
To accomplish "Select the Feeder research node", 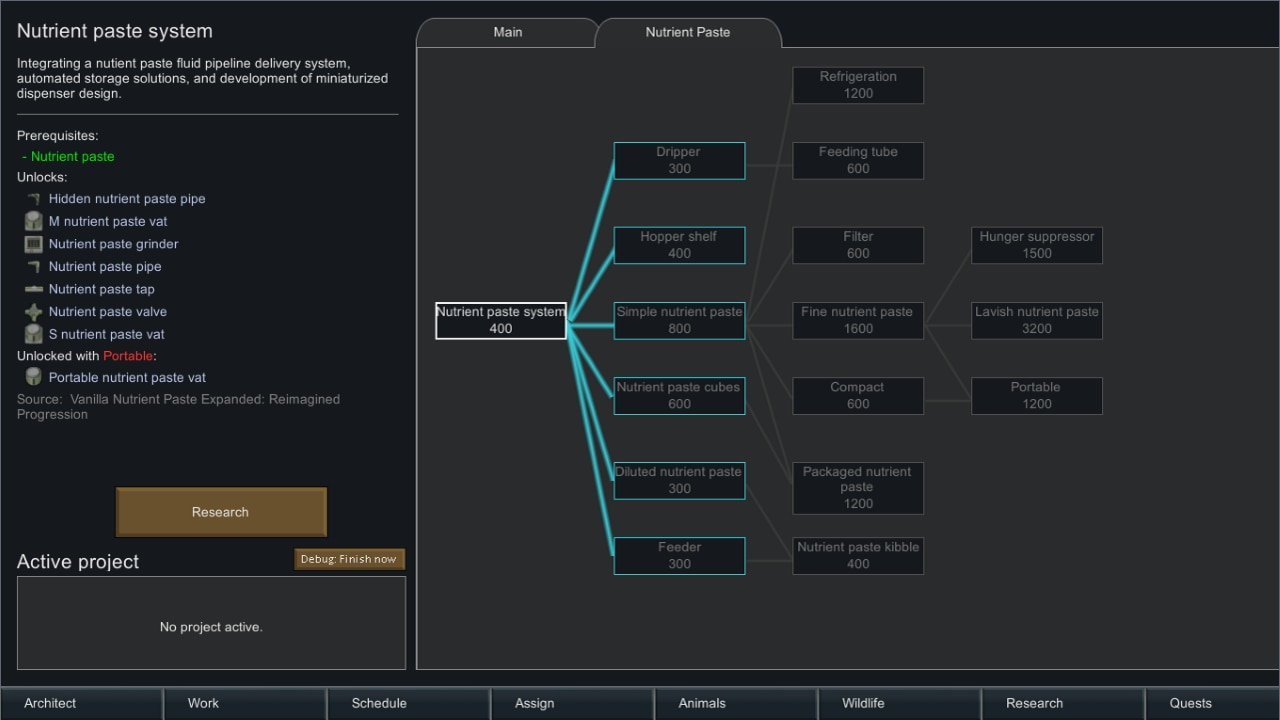I will click(x=679, y=555).
